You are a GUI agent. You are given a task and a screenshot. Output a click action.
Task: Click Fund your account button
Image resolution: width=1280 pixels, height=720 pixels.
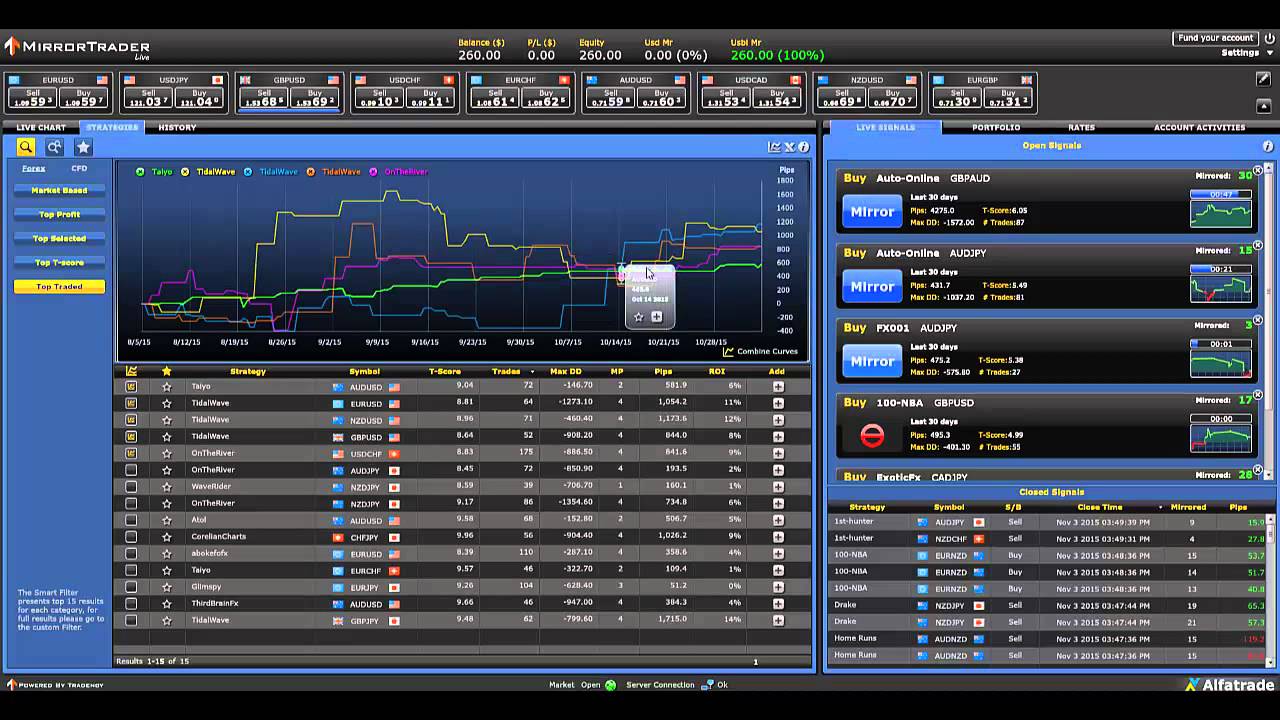(1215, 38)
